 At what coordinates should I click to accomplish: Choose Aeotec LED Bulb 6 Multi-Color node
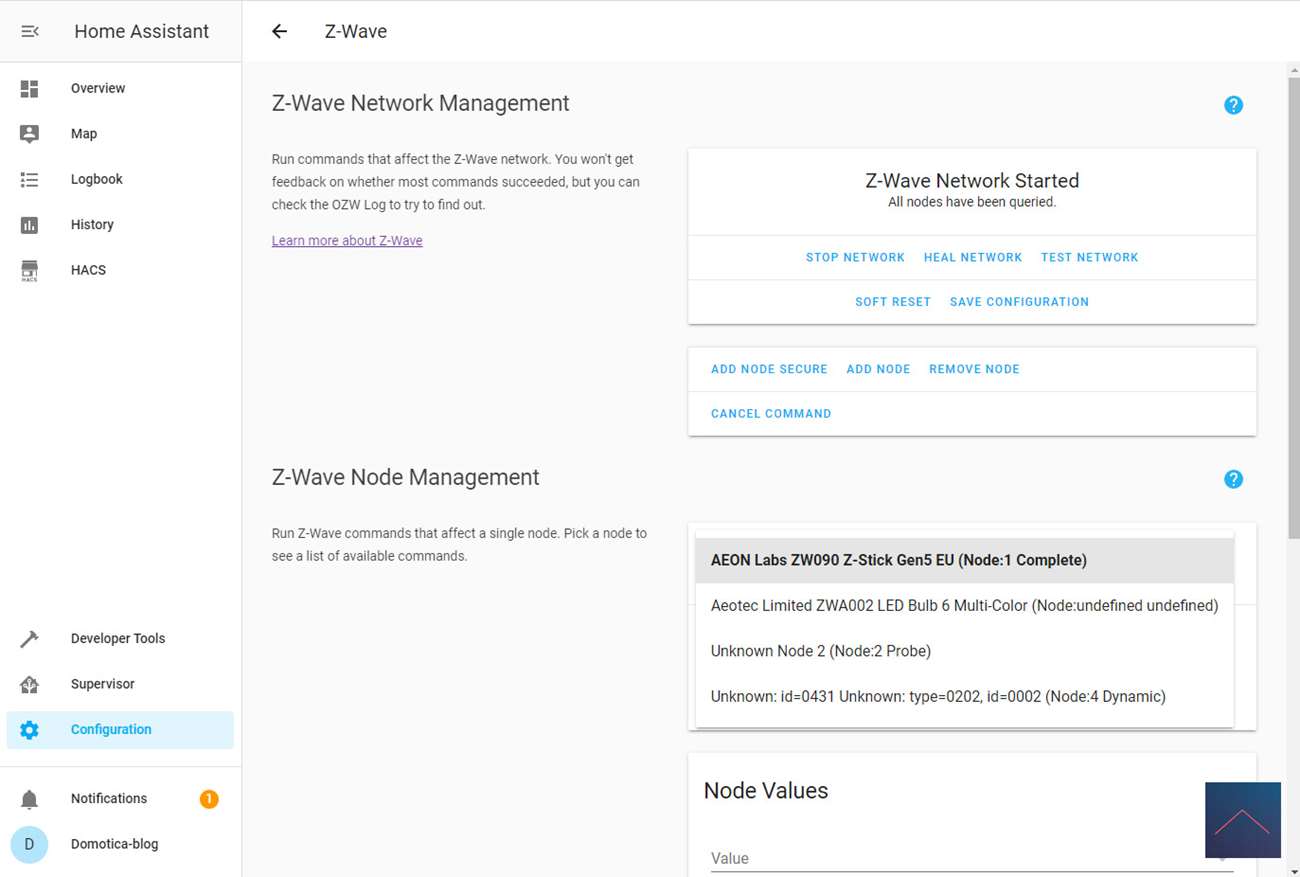(964, 605)
